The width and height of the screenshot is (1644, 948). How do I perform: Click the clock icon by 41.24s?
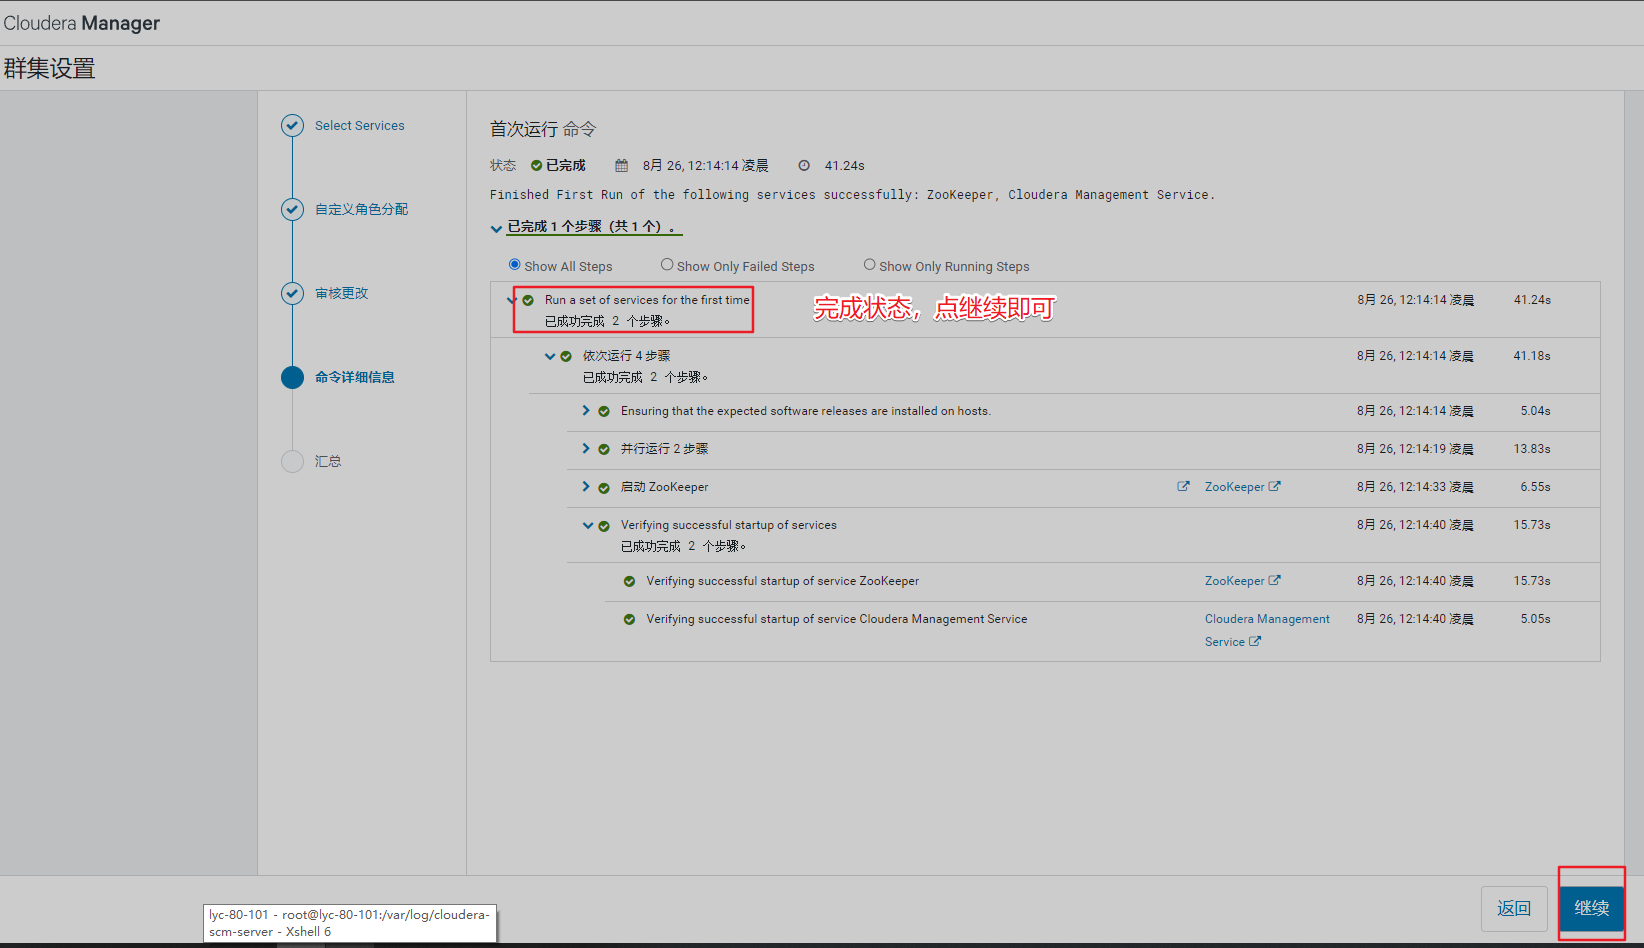(x=804, y=166)
